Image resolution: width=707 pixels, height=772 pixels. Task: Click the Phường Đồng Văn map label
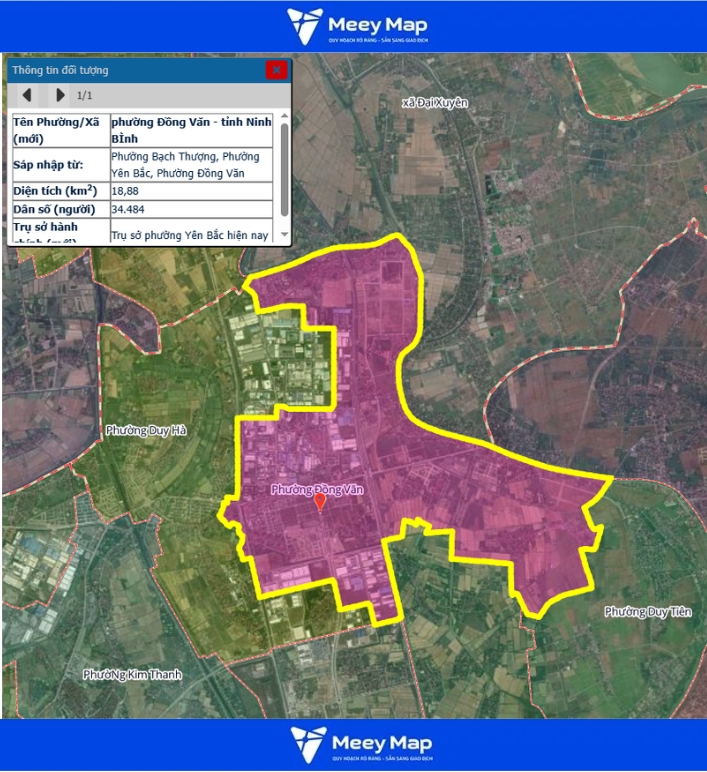[x=315, y=489]
